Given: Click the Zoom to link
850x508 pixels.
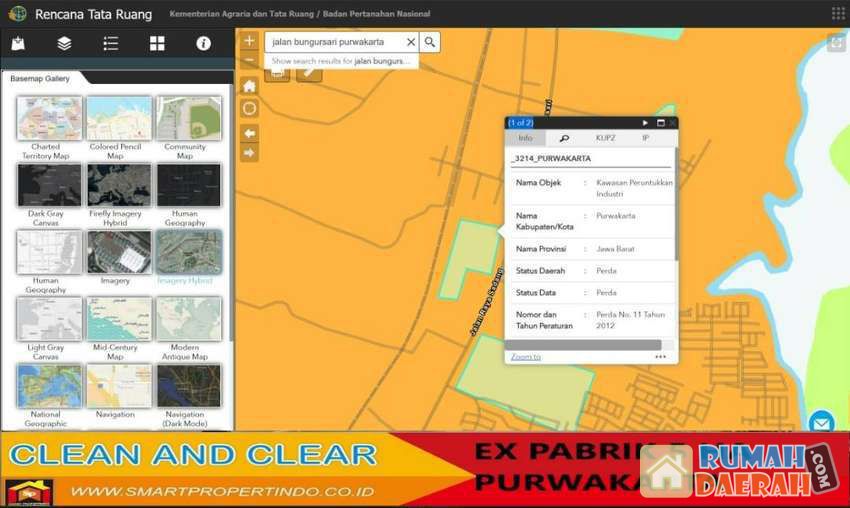Looking at the screenshot, I should [x=525, y=356].
